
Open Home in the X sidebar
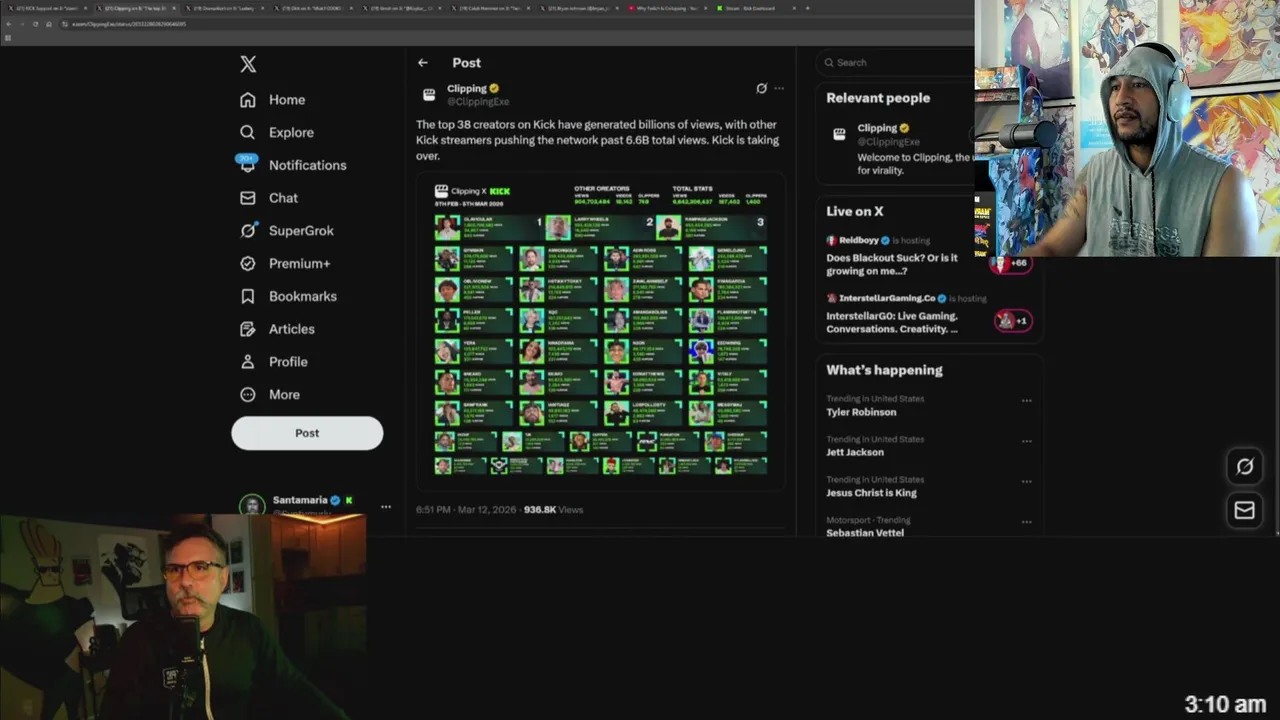pyautogui.click(x=273, y=100)
